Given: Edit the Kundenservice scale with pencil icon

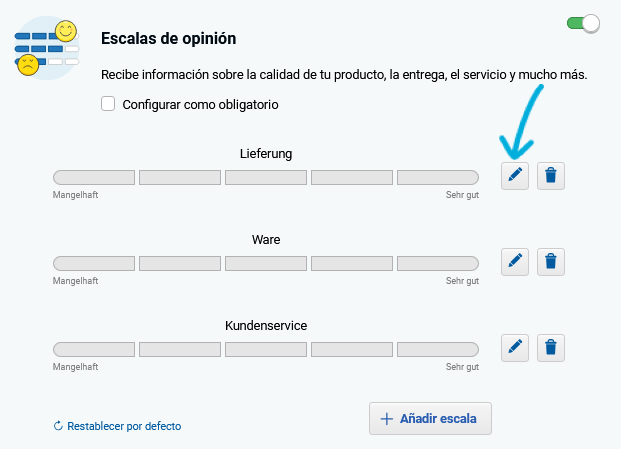Looking at the screenshot, I should pyautogui.click(x=514, y=348).
